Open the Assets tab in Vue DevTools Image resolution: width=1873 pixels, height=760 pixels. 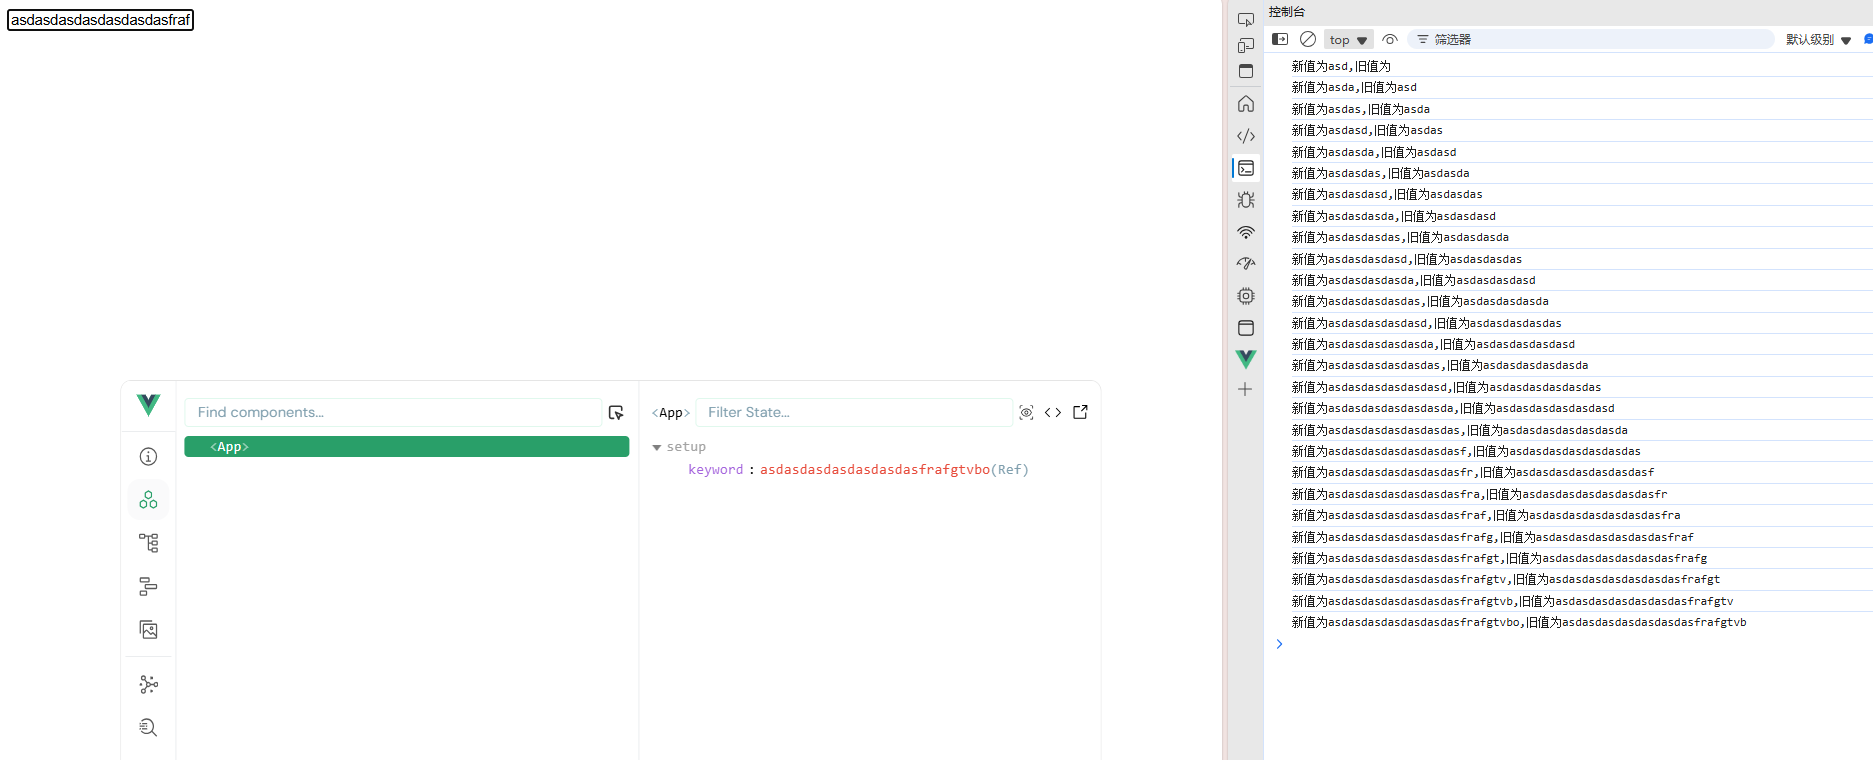point(148,630)
